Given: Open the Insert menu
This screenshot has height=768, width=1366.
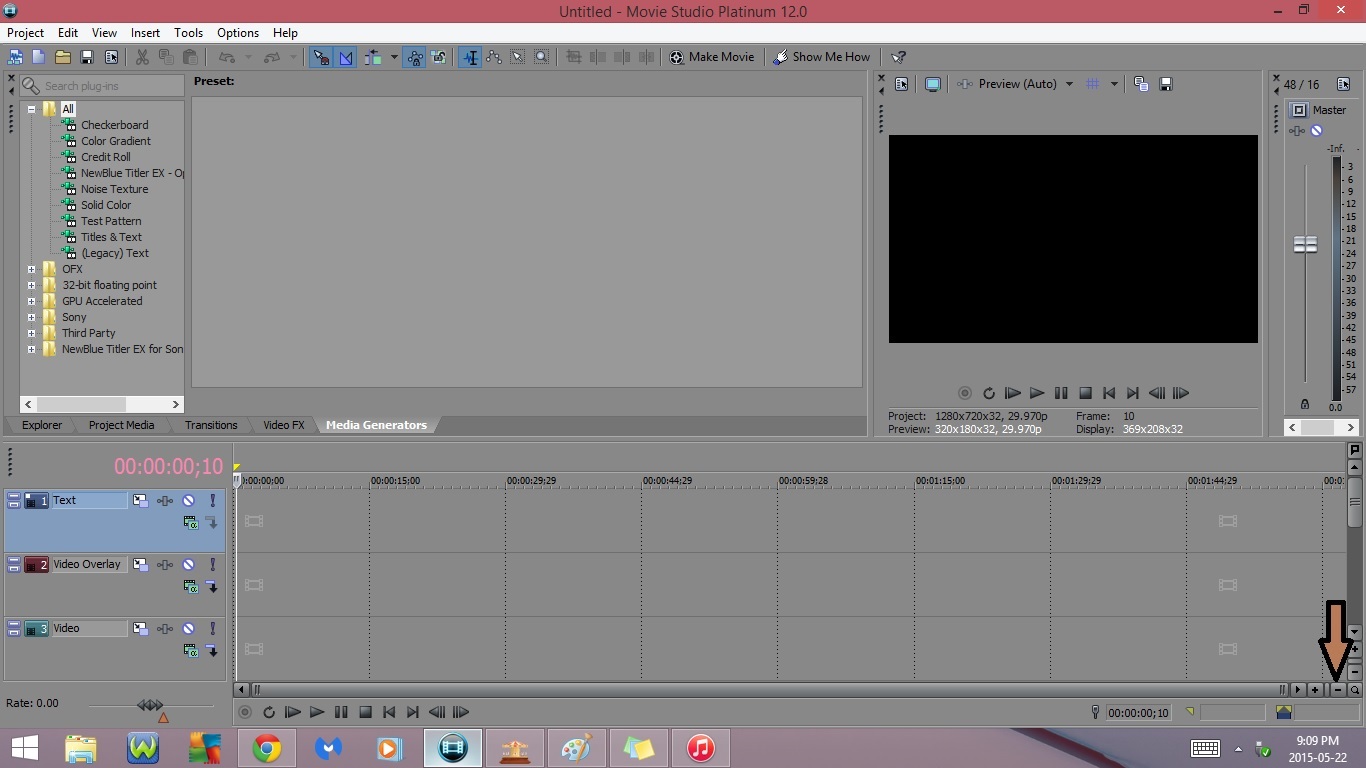Looking at the screenshot, I should tap(145, 33).
